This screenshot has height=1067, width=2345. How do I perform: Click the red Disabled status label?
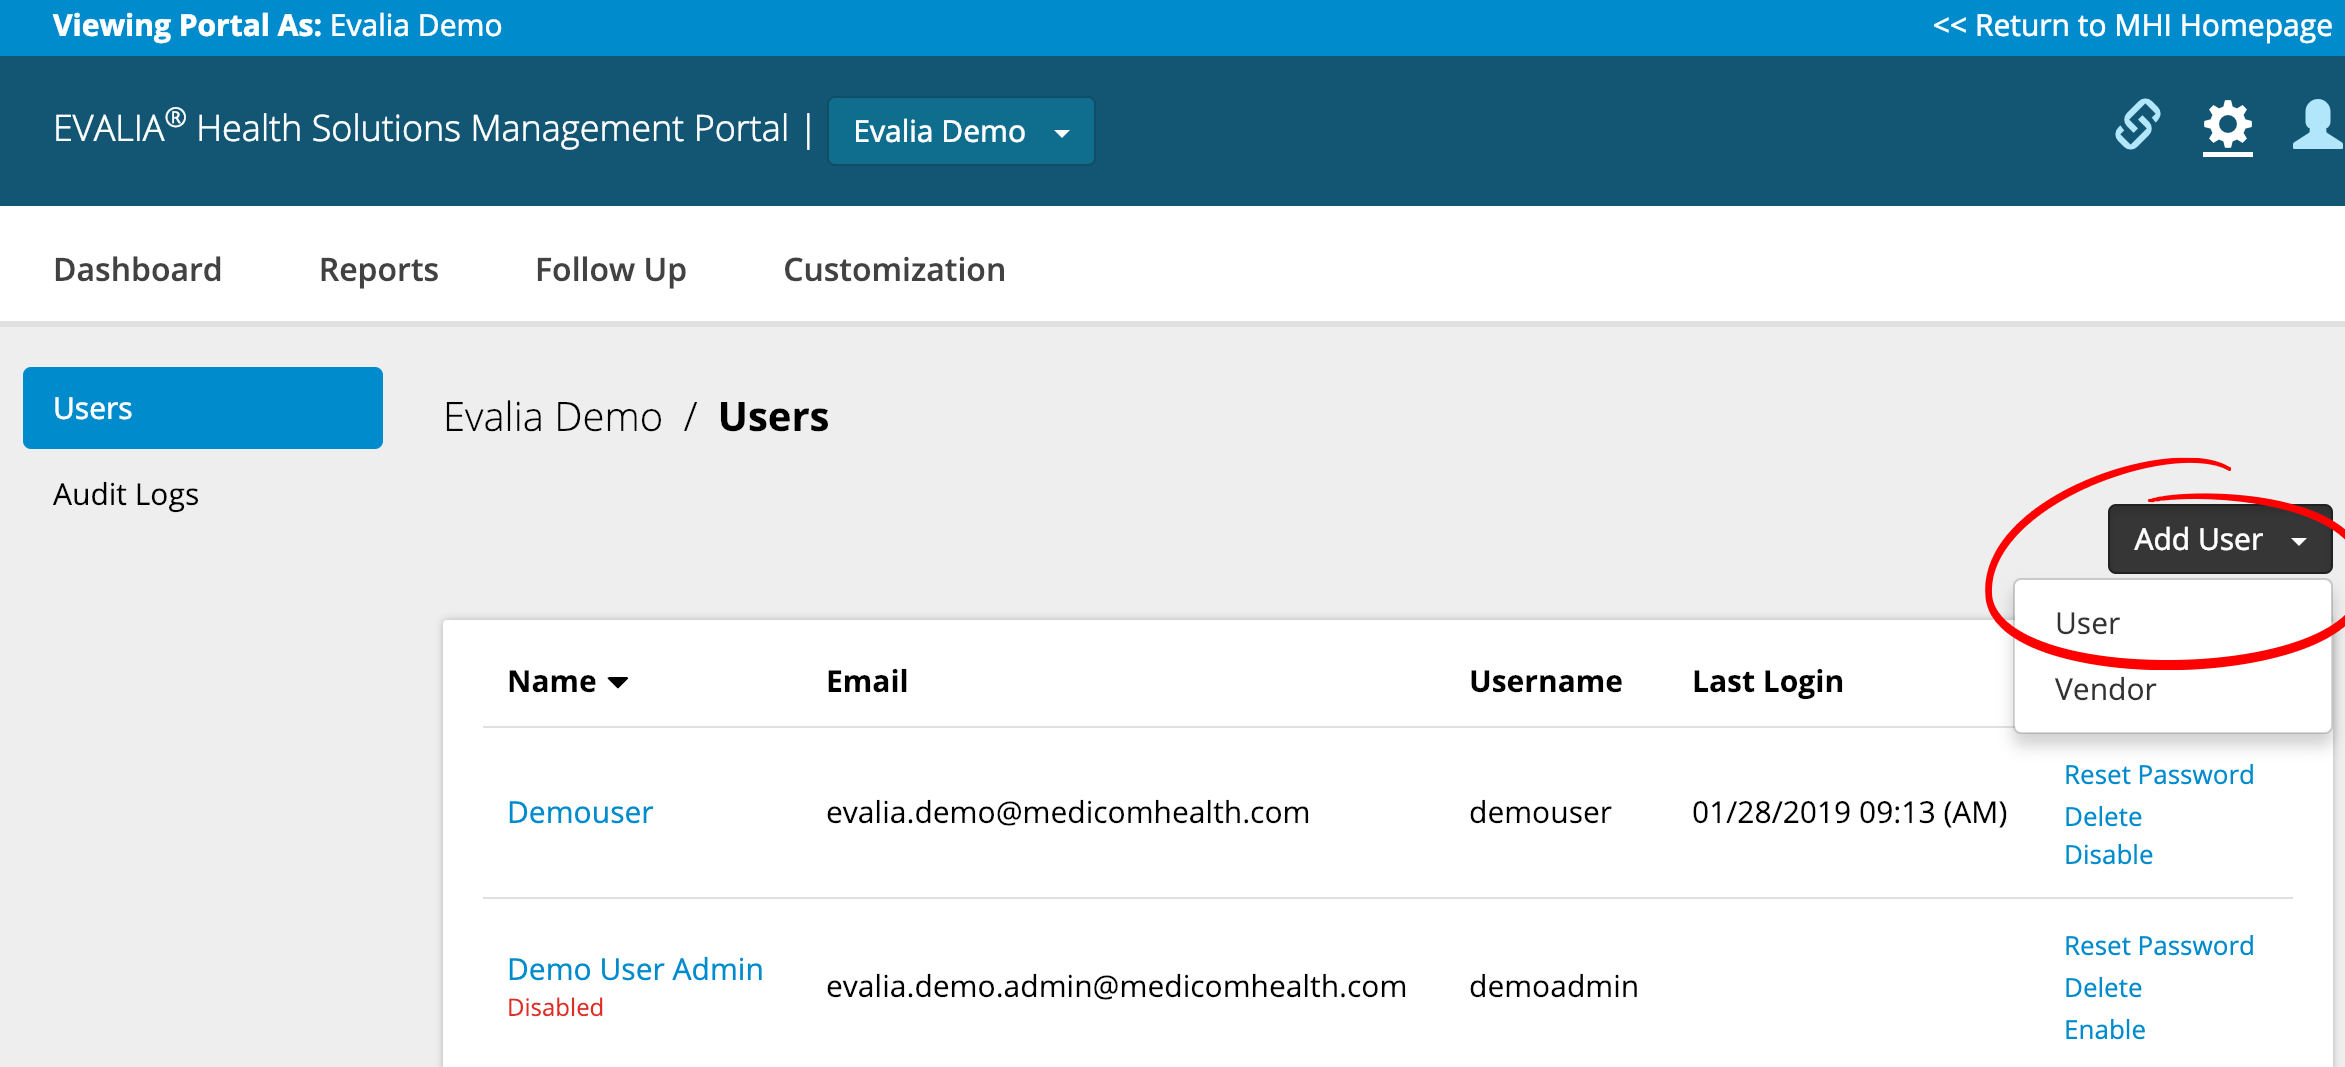[555, 1007]
